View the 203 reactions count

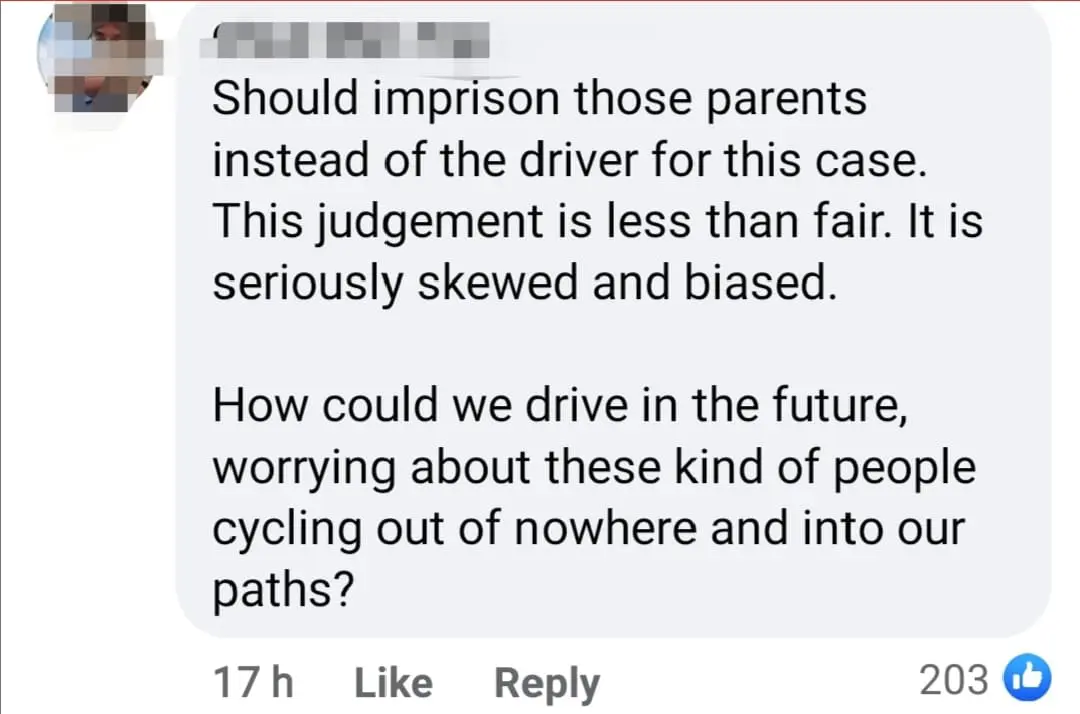(x=954, y=681)
